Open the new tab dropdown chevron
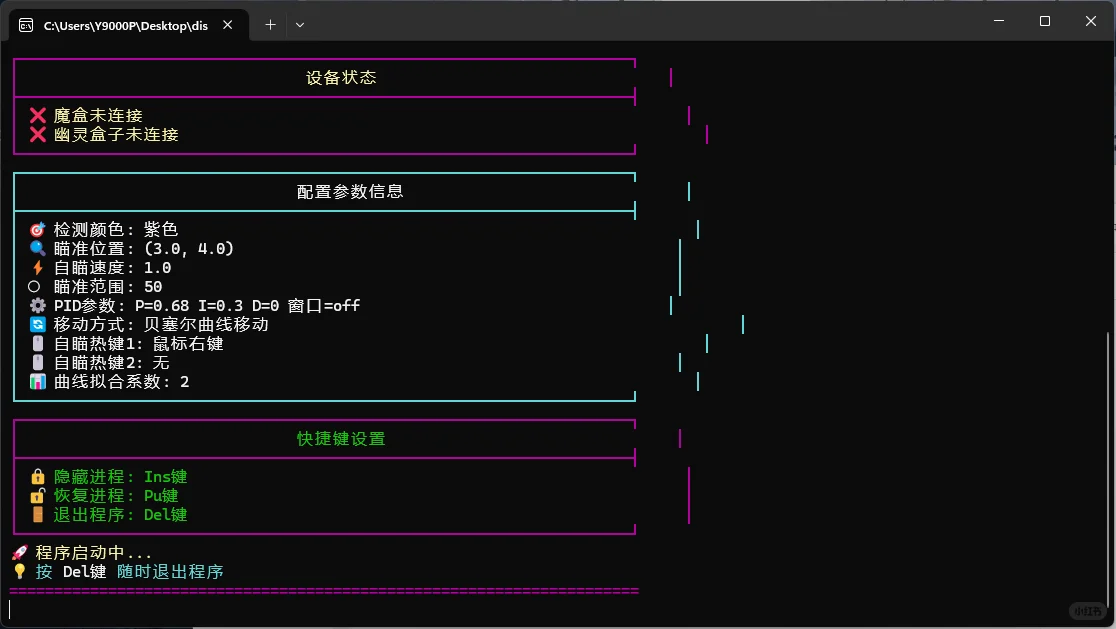 [x=298, y=24]
